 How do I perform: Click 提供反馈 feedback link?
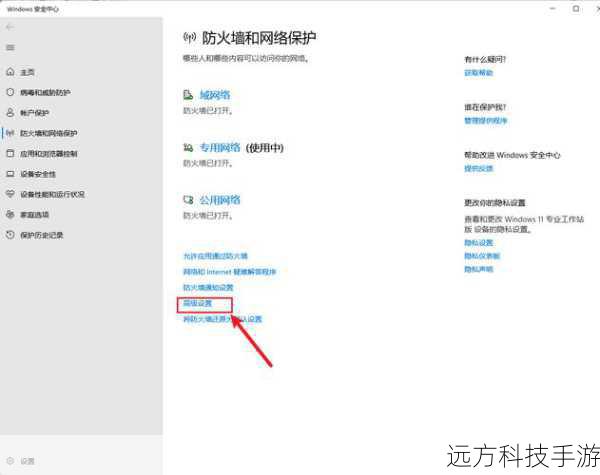click(478, 168)
